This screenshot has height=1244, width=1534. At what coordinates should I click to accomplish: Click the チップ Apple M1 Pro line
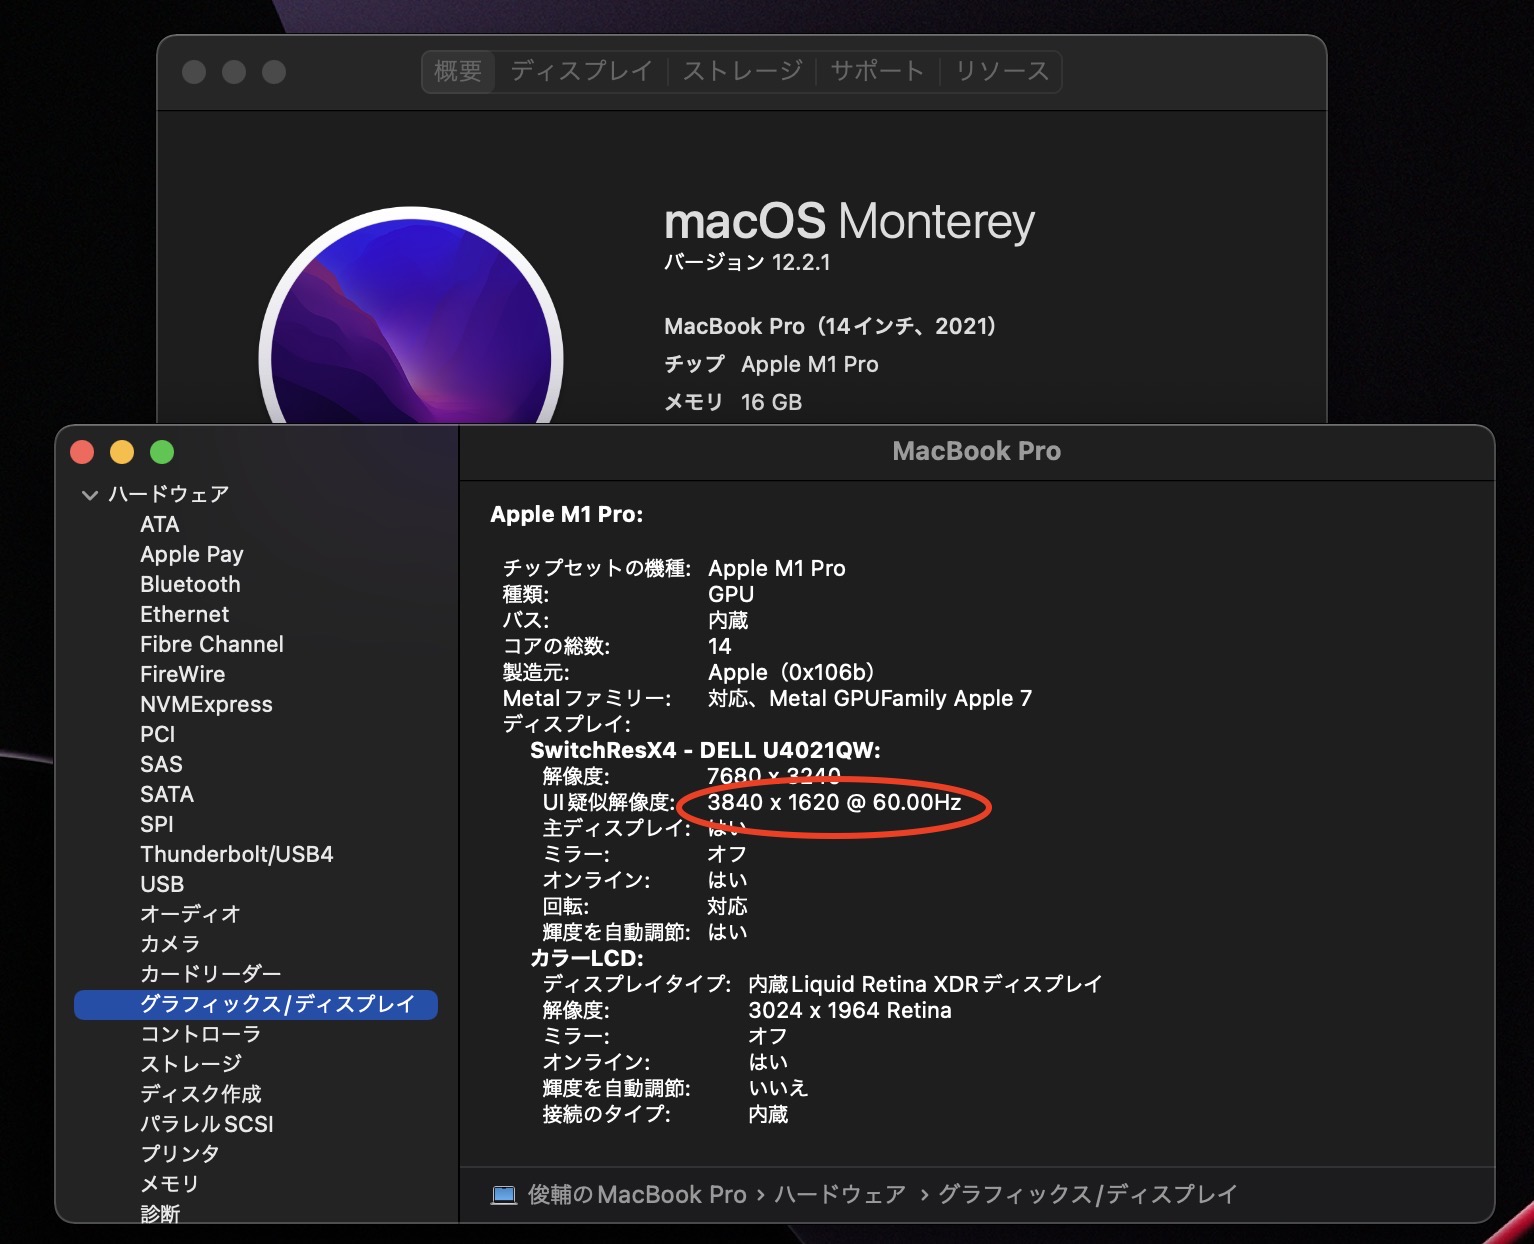(771, 364)
